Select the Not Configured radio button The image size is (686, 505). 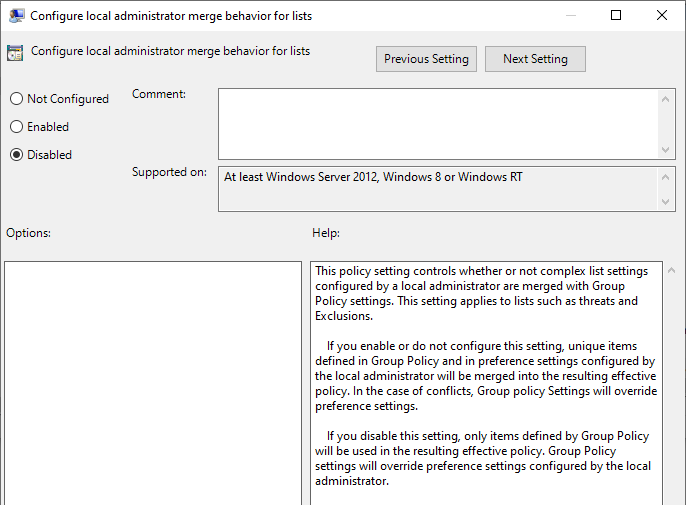point(17,98)
